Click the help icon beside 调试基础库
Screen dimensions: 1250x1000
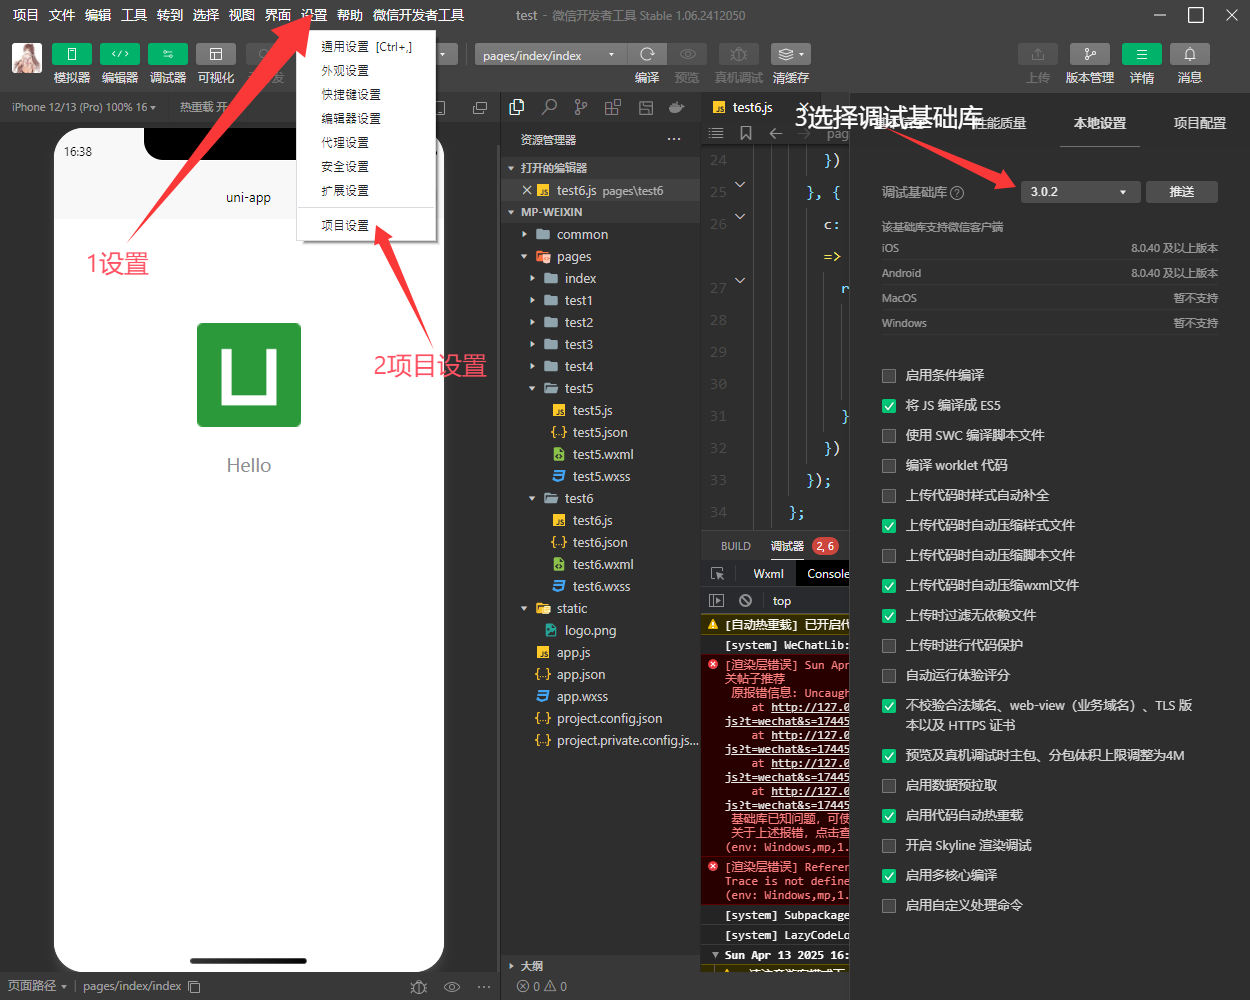[x=957, y=193]
